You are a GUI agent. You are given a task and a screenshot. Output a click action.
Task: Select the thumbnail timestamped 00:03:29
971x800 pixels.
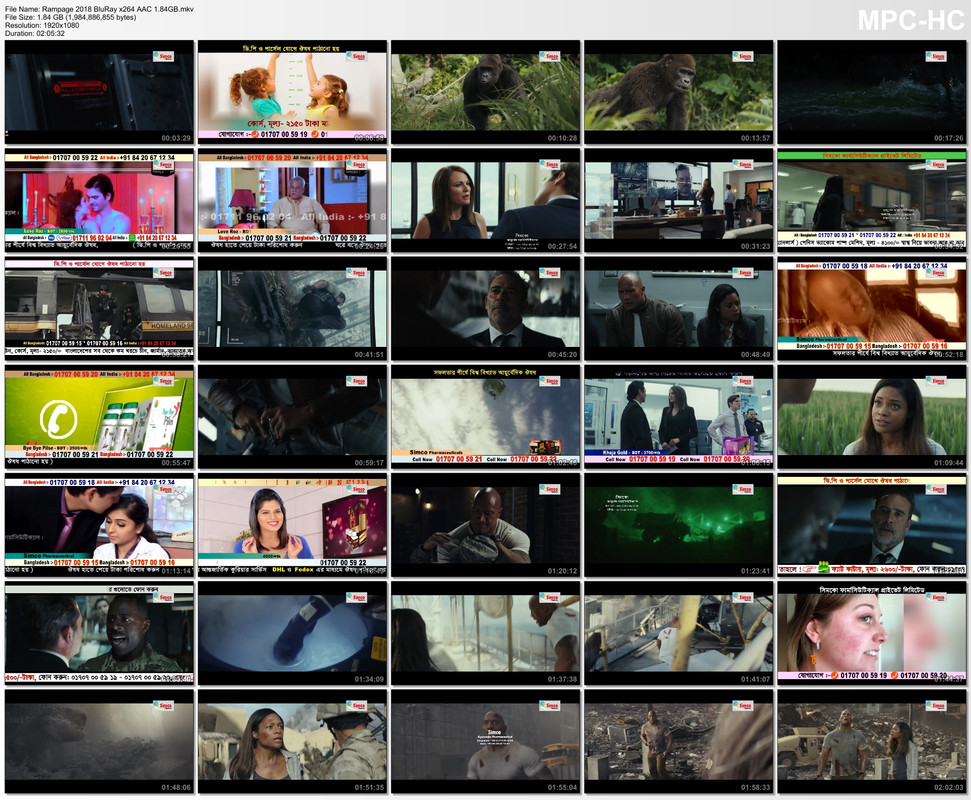pos(99,92)
